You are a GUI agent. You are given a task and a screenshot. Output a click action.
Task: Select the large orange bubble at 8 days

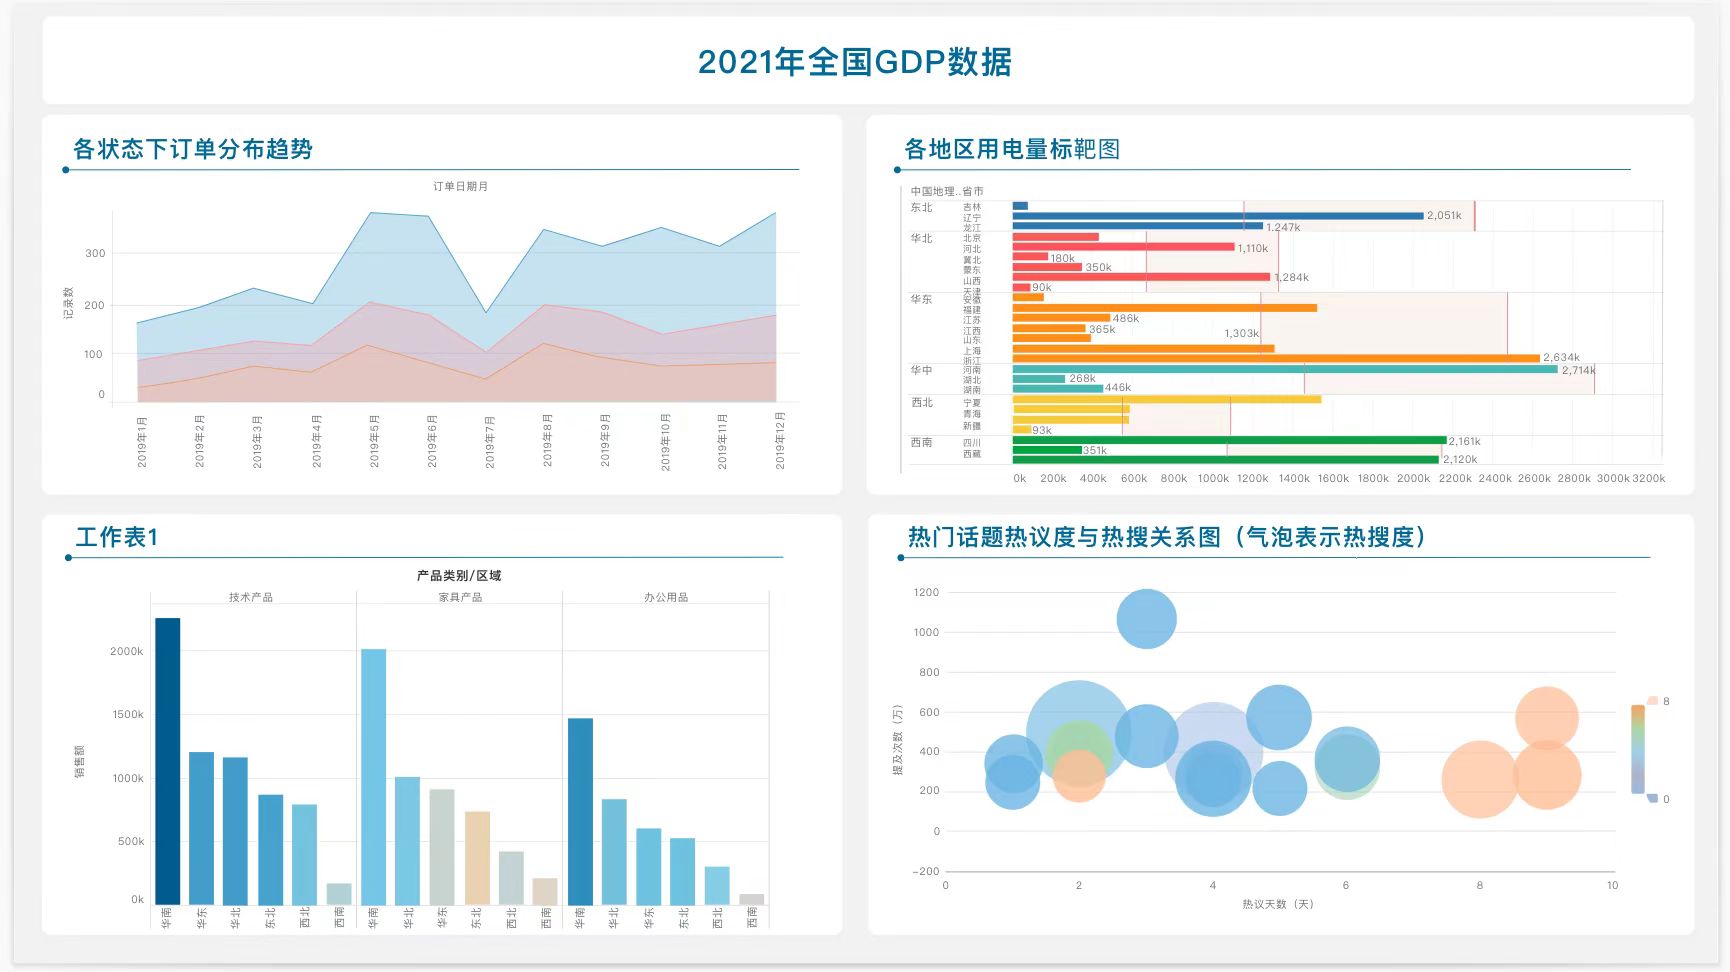pos(1480,779)
